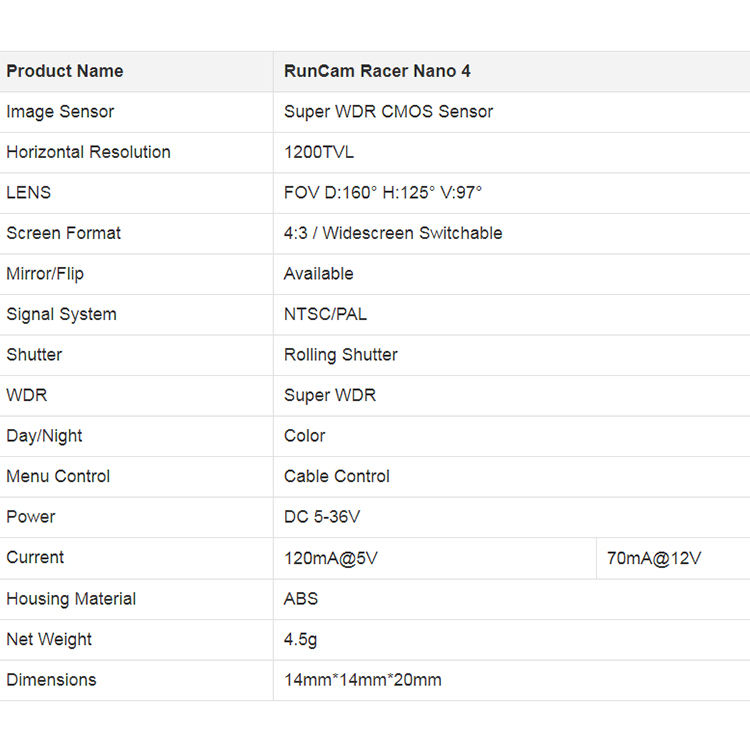This screenshot has width=750, height=750.
Task: Select the ABS material value
Action: (301, 599)
